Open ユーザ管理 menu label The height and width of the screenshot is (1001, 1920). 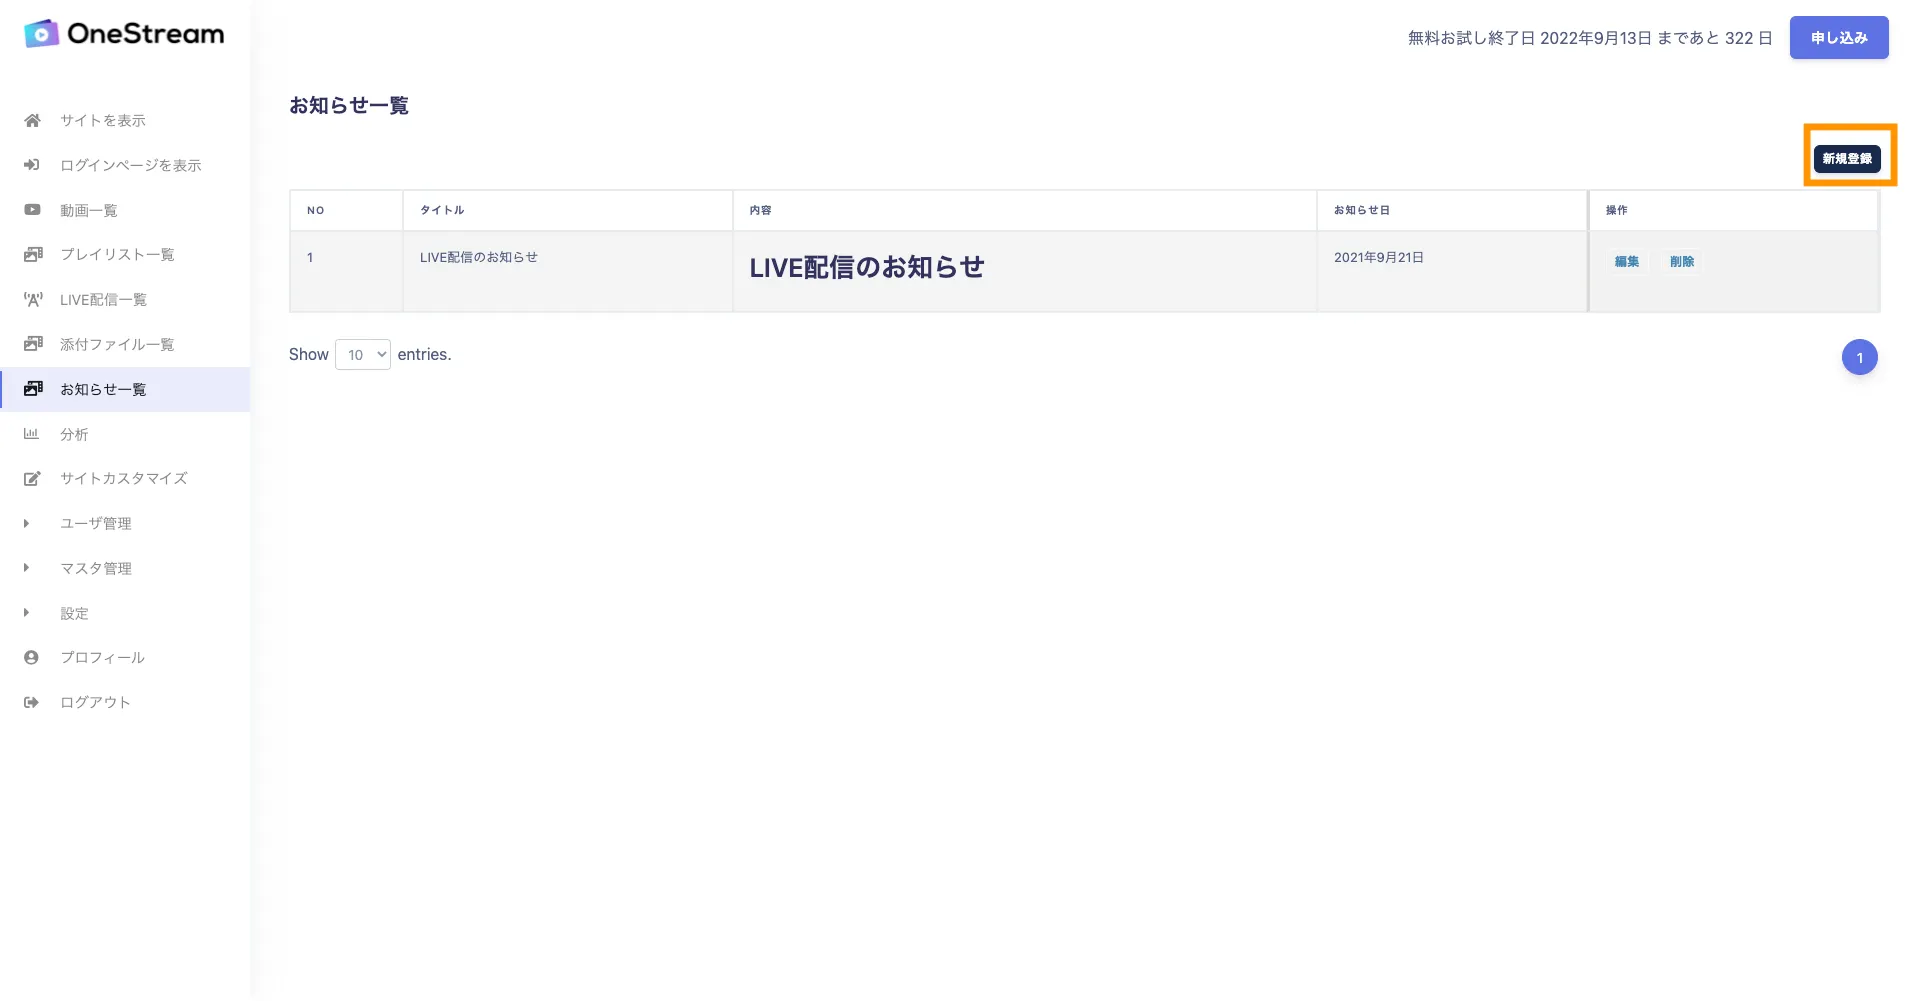pyautogui.click(x=96, y=523)
